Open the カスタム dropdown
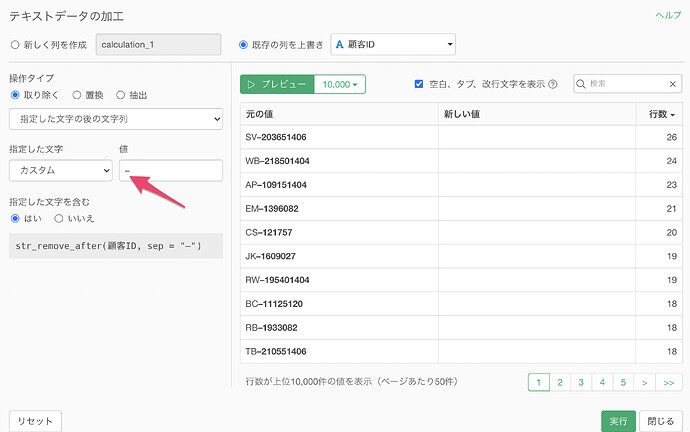 pyautogui.click(x=61, y=171)
